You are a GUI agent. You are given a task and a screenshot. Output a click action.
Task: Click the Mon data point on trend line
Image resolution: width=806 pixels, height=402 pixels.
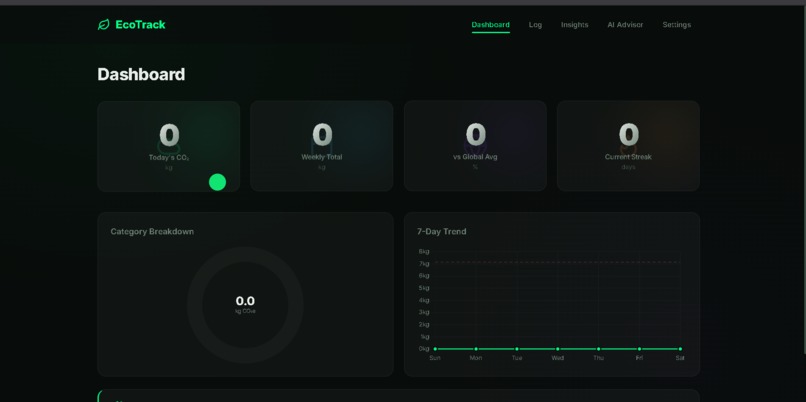(476, 349)
